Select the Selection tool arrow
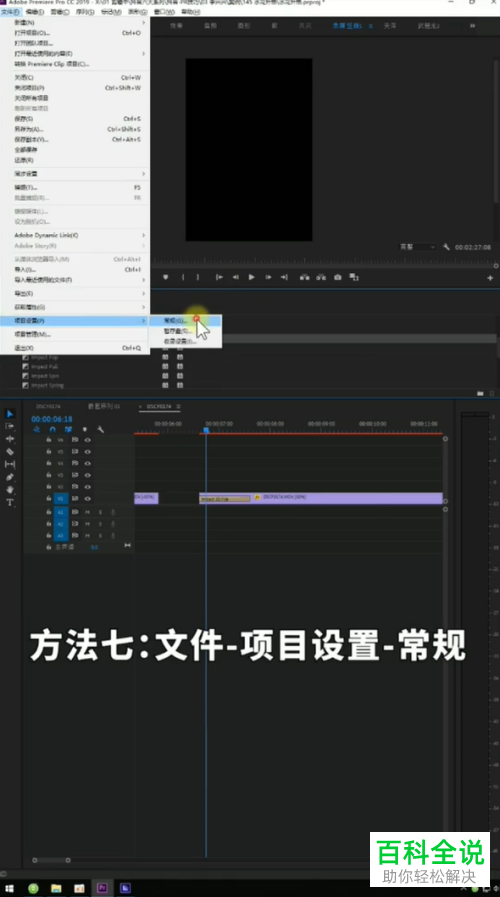This screenshot has width=500, height=897. 10,414
